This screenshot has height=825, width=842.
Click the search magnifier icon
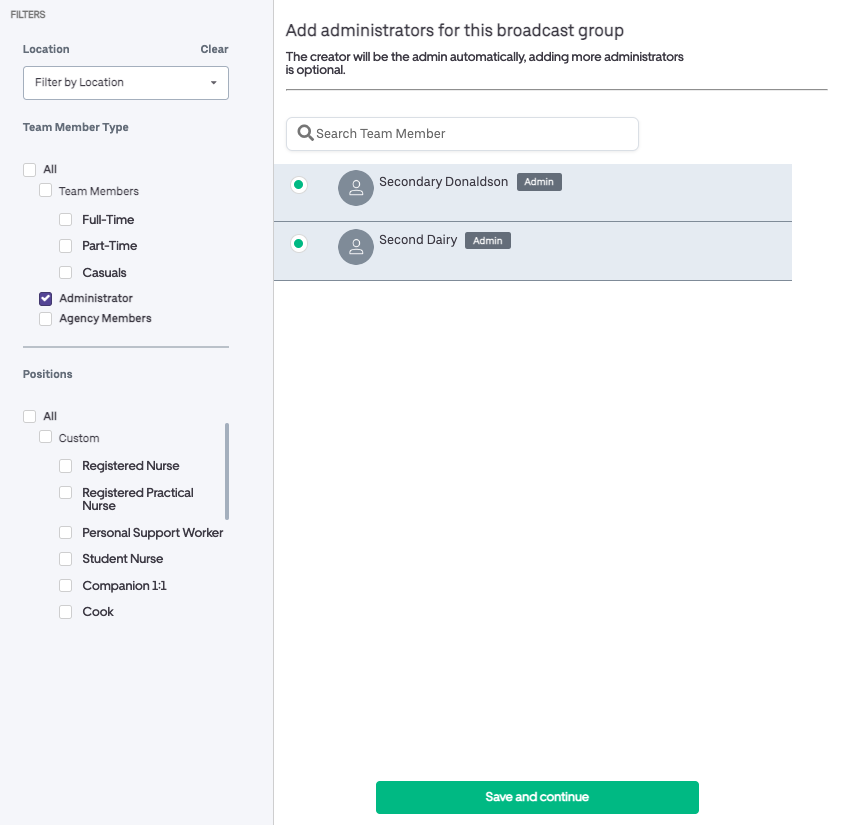click(306, 133)
